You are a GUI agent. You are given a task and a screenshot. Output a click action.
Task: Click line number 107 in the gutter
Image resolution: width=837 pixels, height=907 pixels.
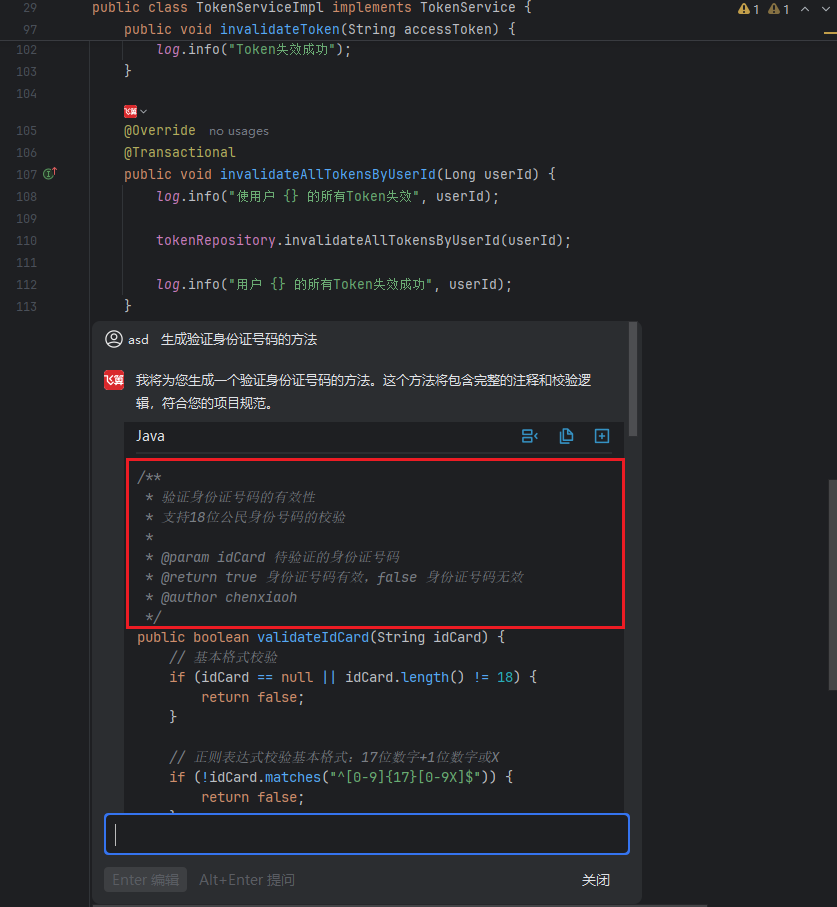click(27, 174)
